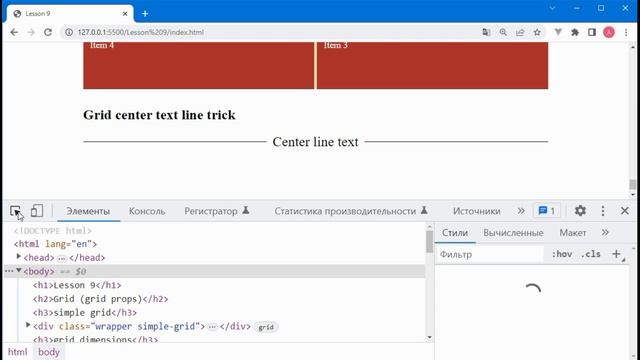Open a new browser tab

pos(145,14)
